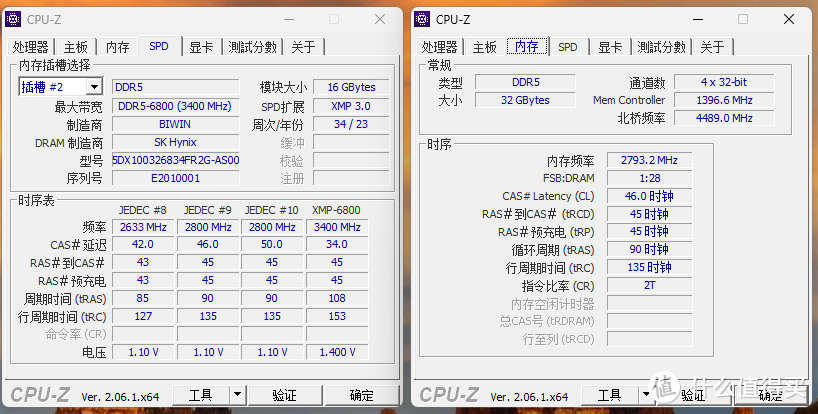Click the 确定 button in the left window
Screen dimensions: 818x414
[362, 395]
